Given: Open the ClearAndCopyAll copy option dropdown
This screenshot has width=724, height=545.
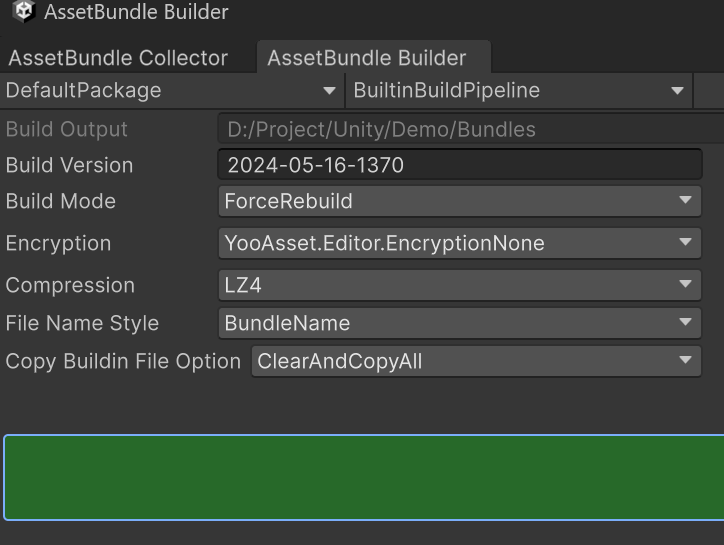Looking at the screenshot, I should (x=476, y=361).
